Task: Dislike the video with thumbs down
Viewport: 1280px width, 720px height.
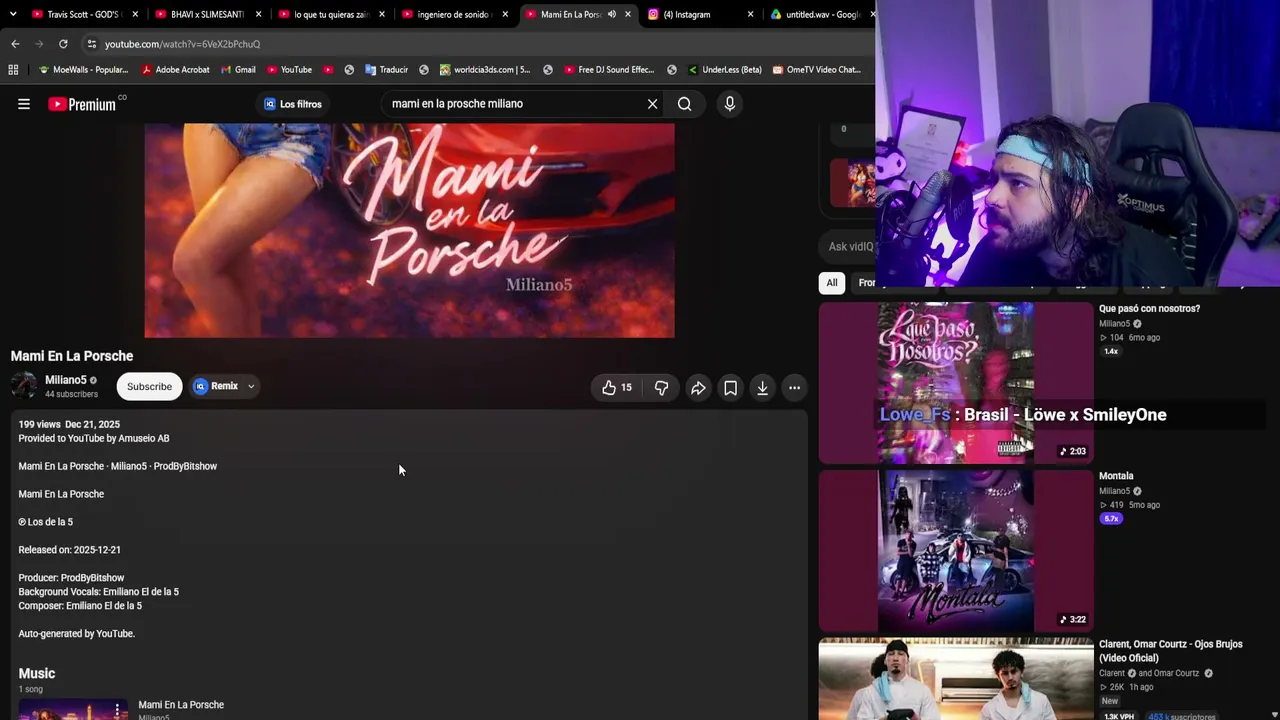Action: pos(661,388)
